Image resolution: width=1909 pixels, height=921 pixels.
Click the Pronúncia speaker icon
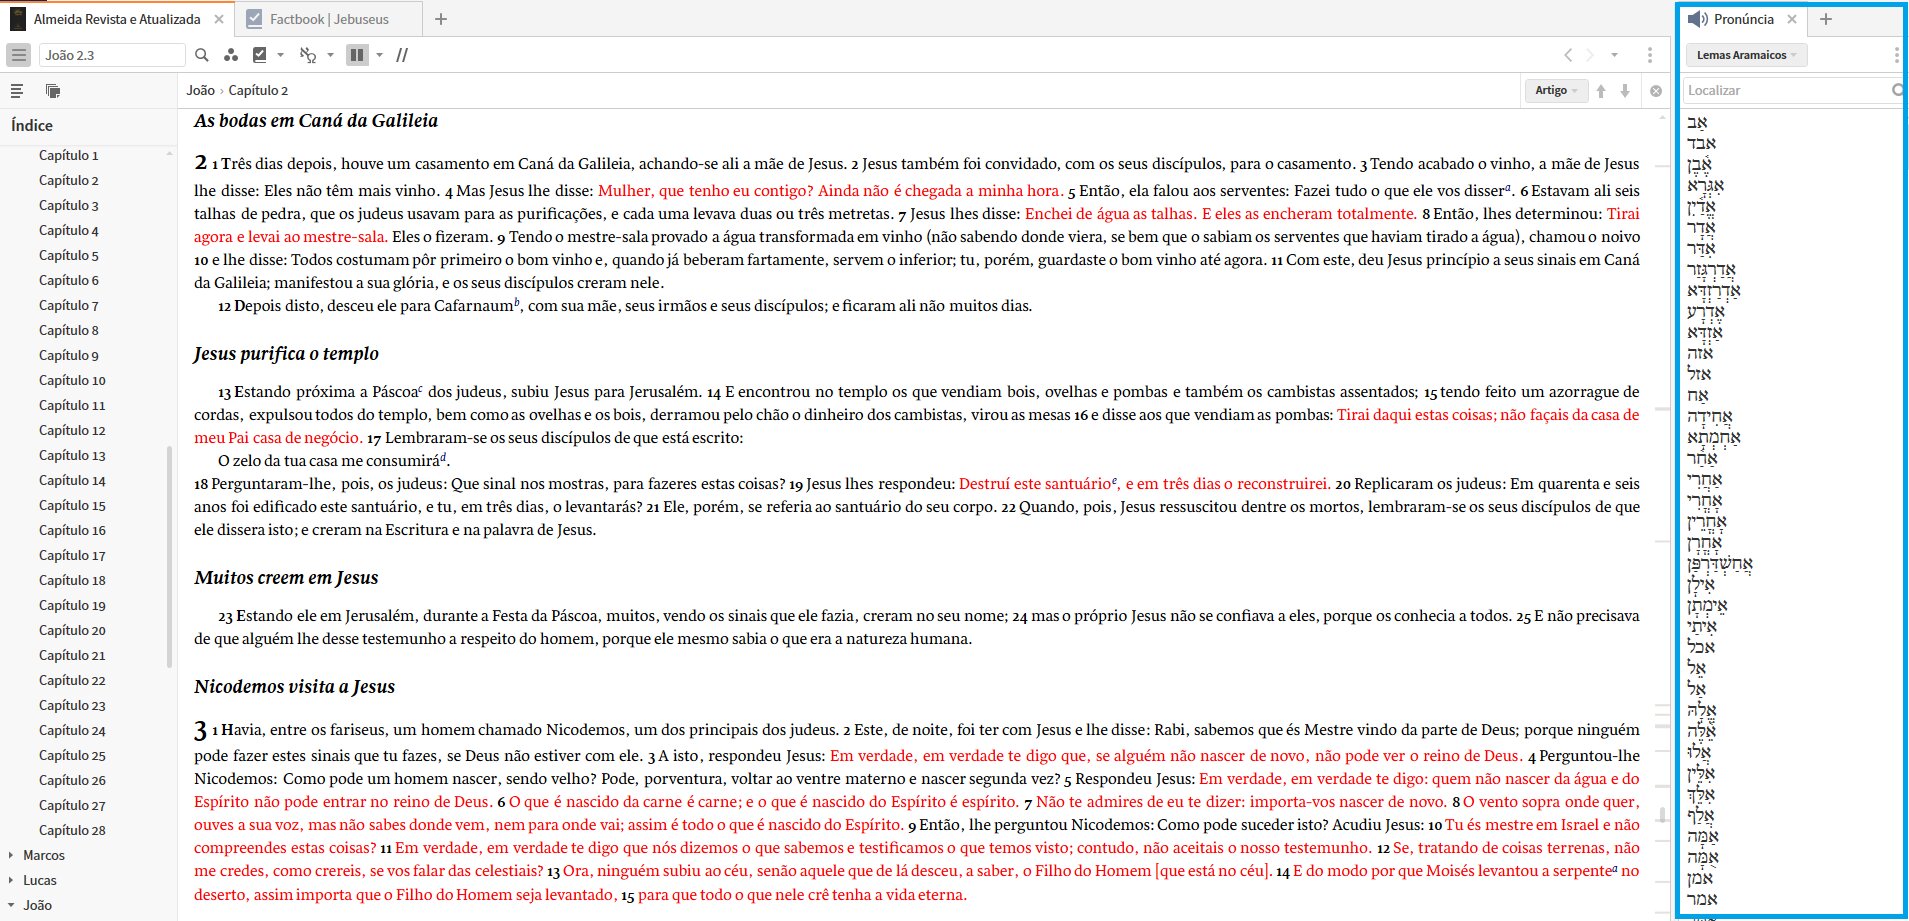[1698, 19]
